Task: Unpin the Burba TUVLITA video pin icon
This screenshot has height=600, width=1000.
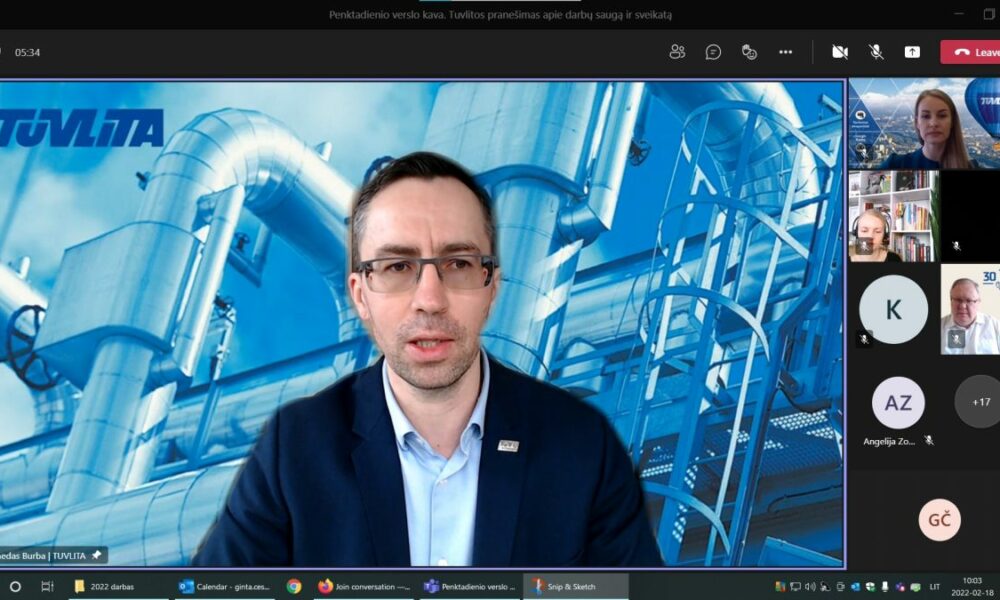Action: tap(96, 555)
